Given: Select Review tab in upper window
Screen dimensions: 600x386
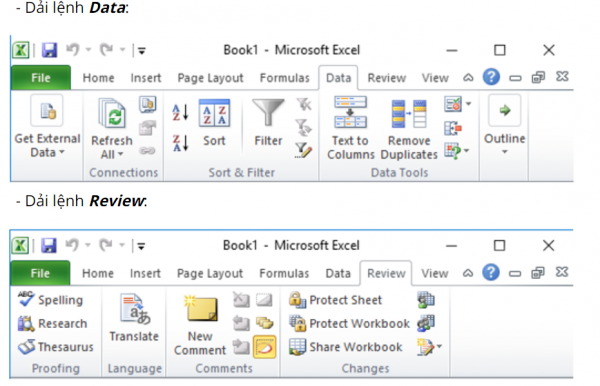Looking at the screenshot, I should (x=386, y=78).
